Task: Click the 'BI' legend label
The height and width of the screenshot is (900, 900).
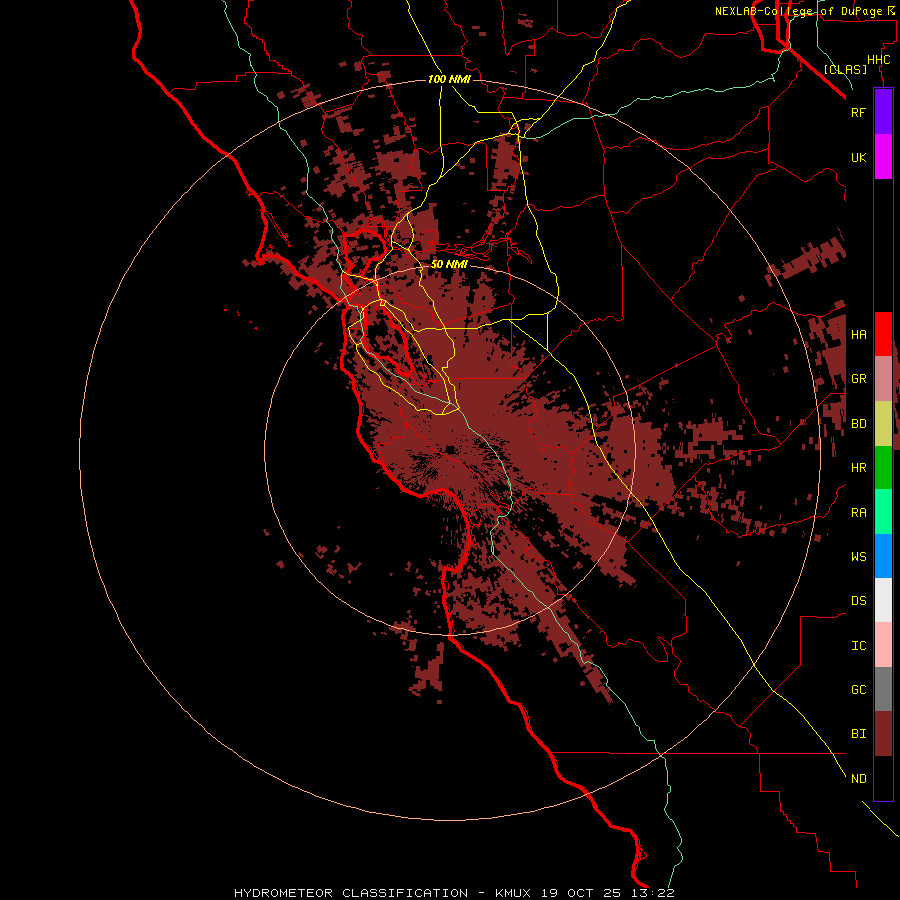Action: [858, 734]
